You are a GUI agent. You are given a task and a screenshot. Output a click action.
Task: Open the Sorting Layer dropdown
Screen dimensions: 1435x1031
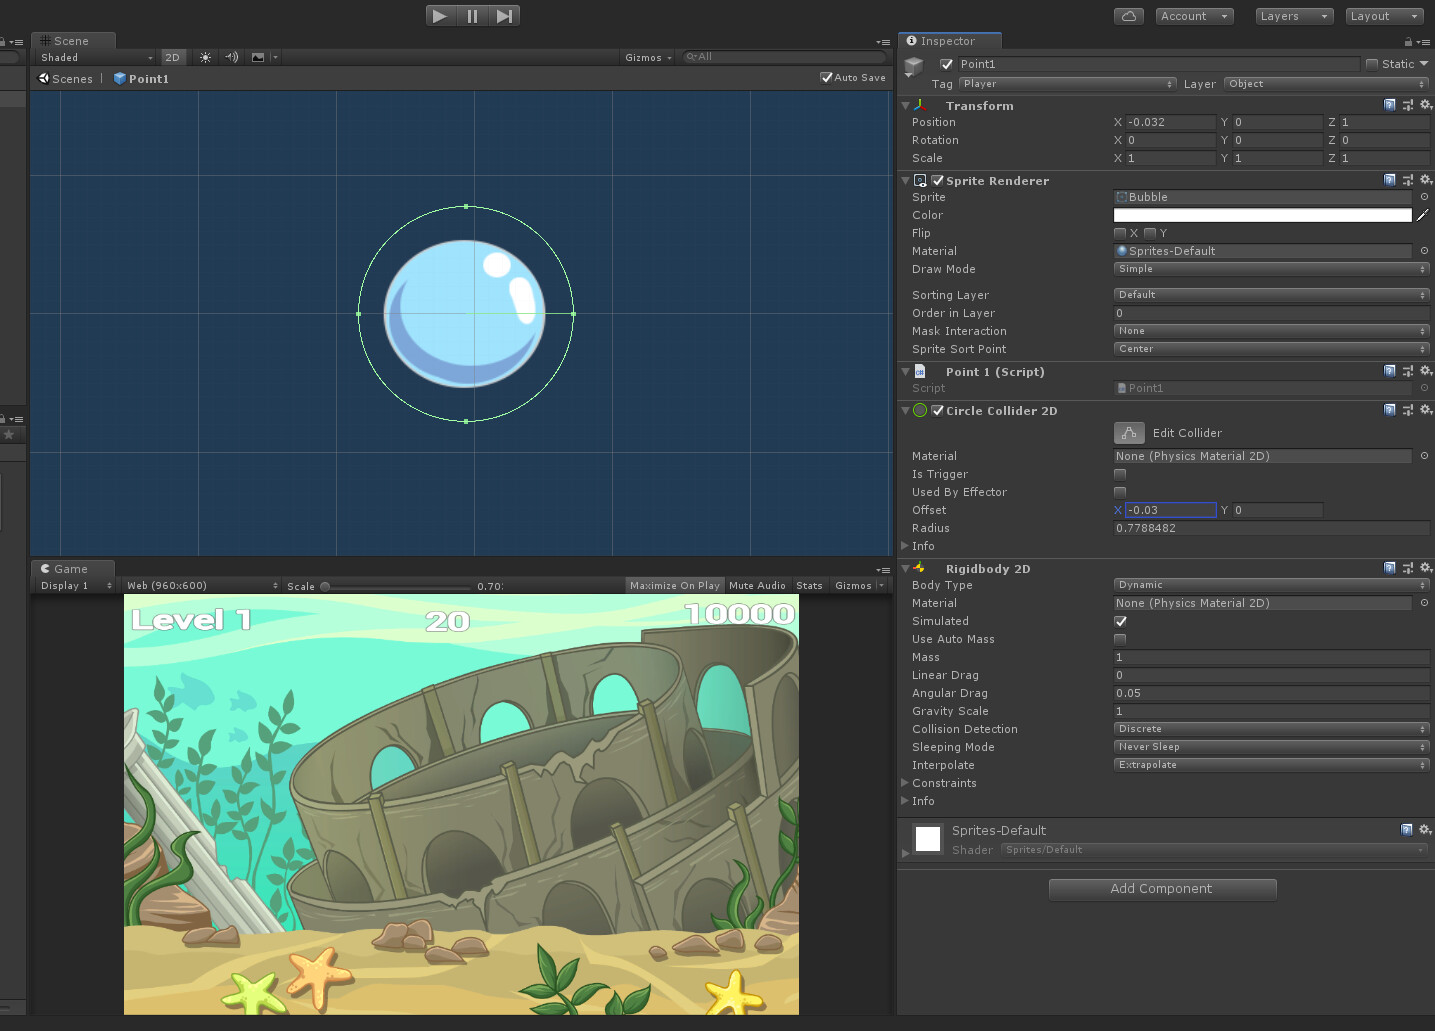click(x=1270, y=294)
